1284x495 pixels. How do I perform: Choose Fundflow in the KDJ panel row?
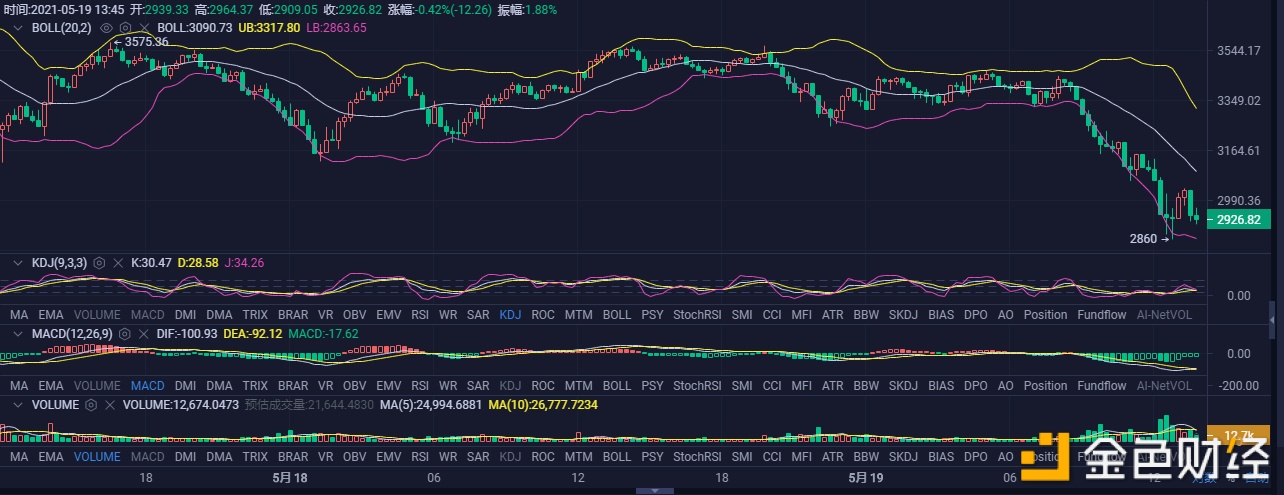(x=1101, y=314)
